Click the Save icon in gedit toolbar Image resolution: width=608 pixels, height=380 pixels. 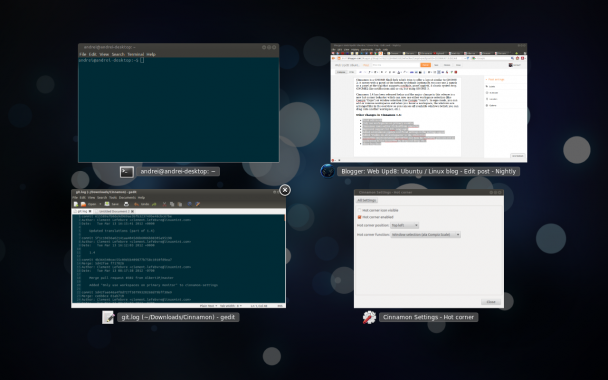tap(107, 204)
